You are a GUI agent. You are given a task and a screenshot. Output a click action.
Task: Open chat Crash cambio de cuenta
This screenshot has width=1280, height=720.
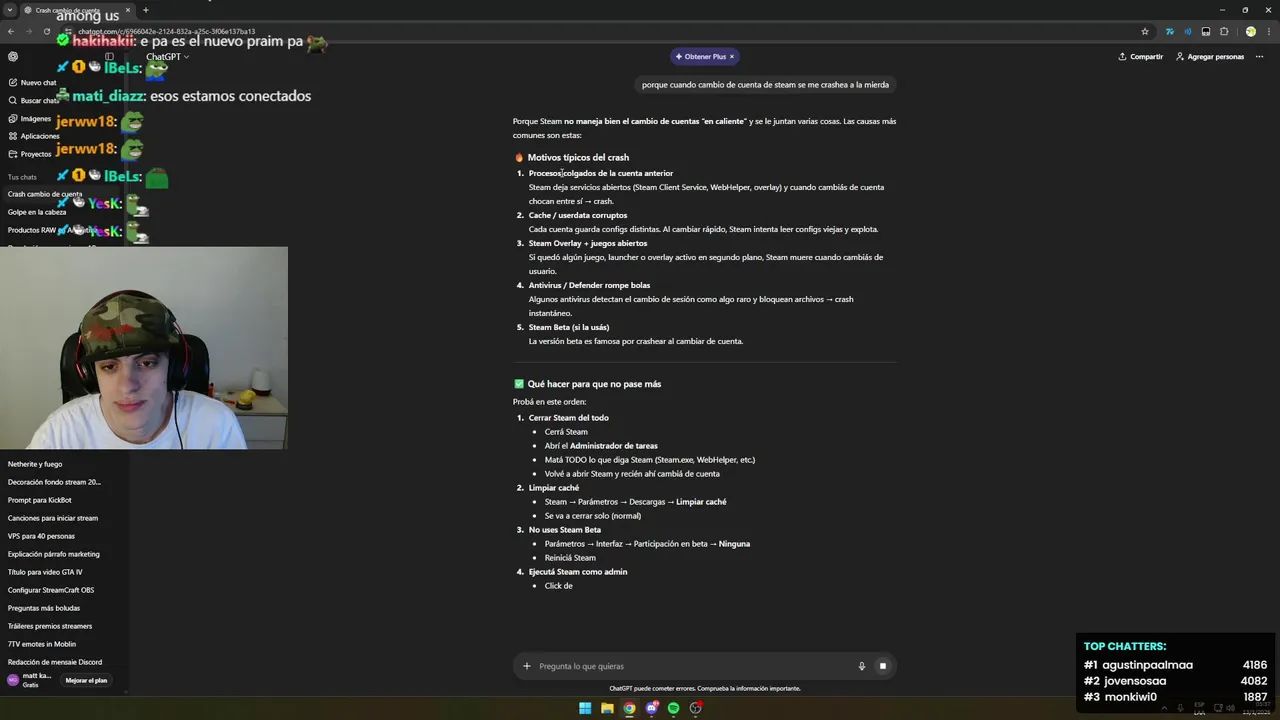pyautogui.click(x=45, y=194)
